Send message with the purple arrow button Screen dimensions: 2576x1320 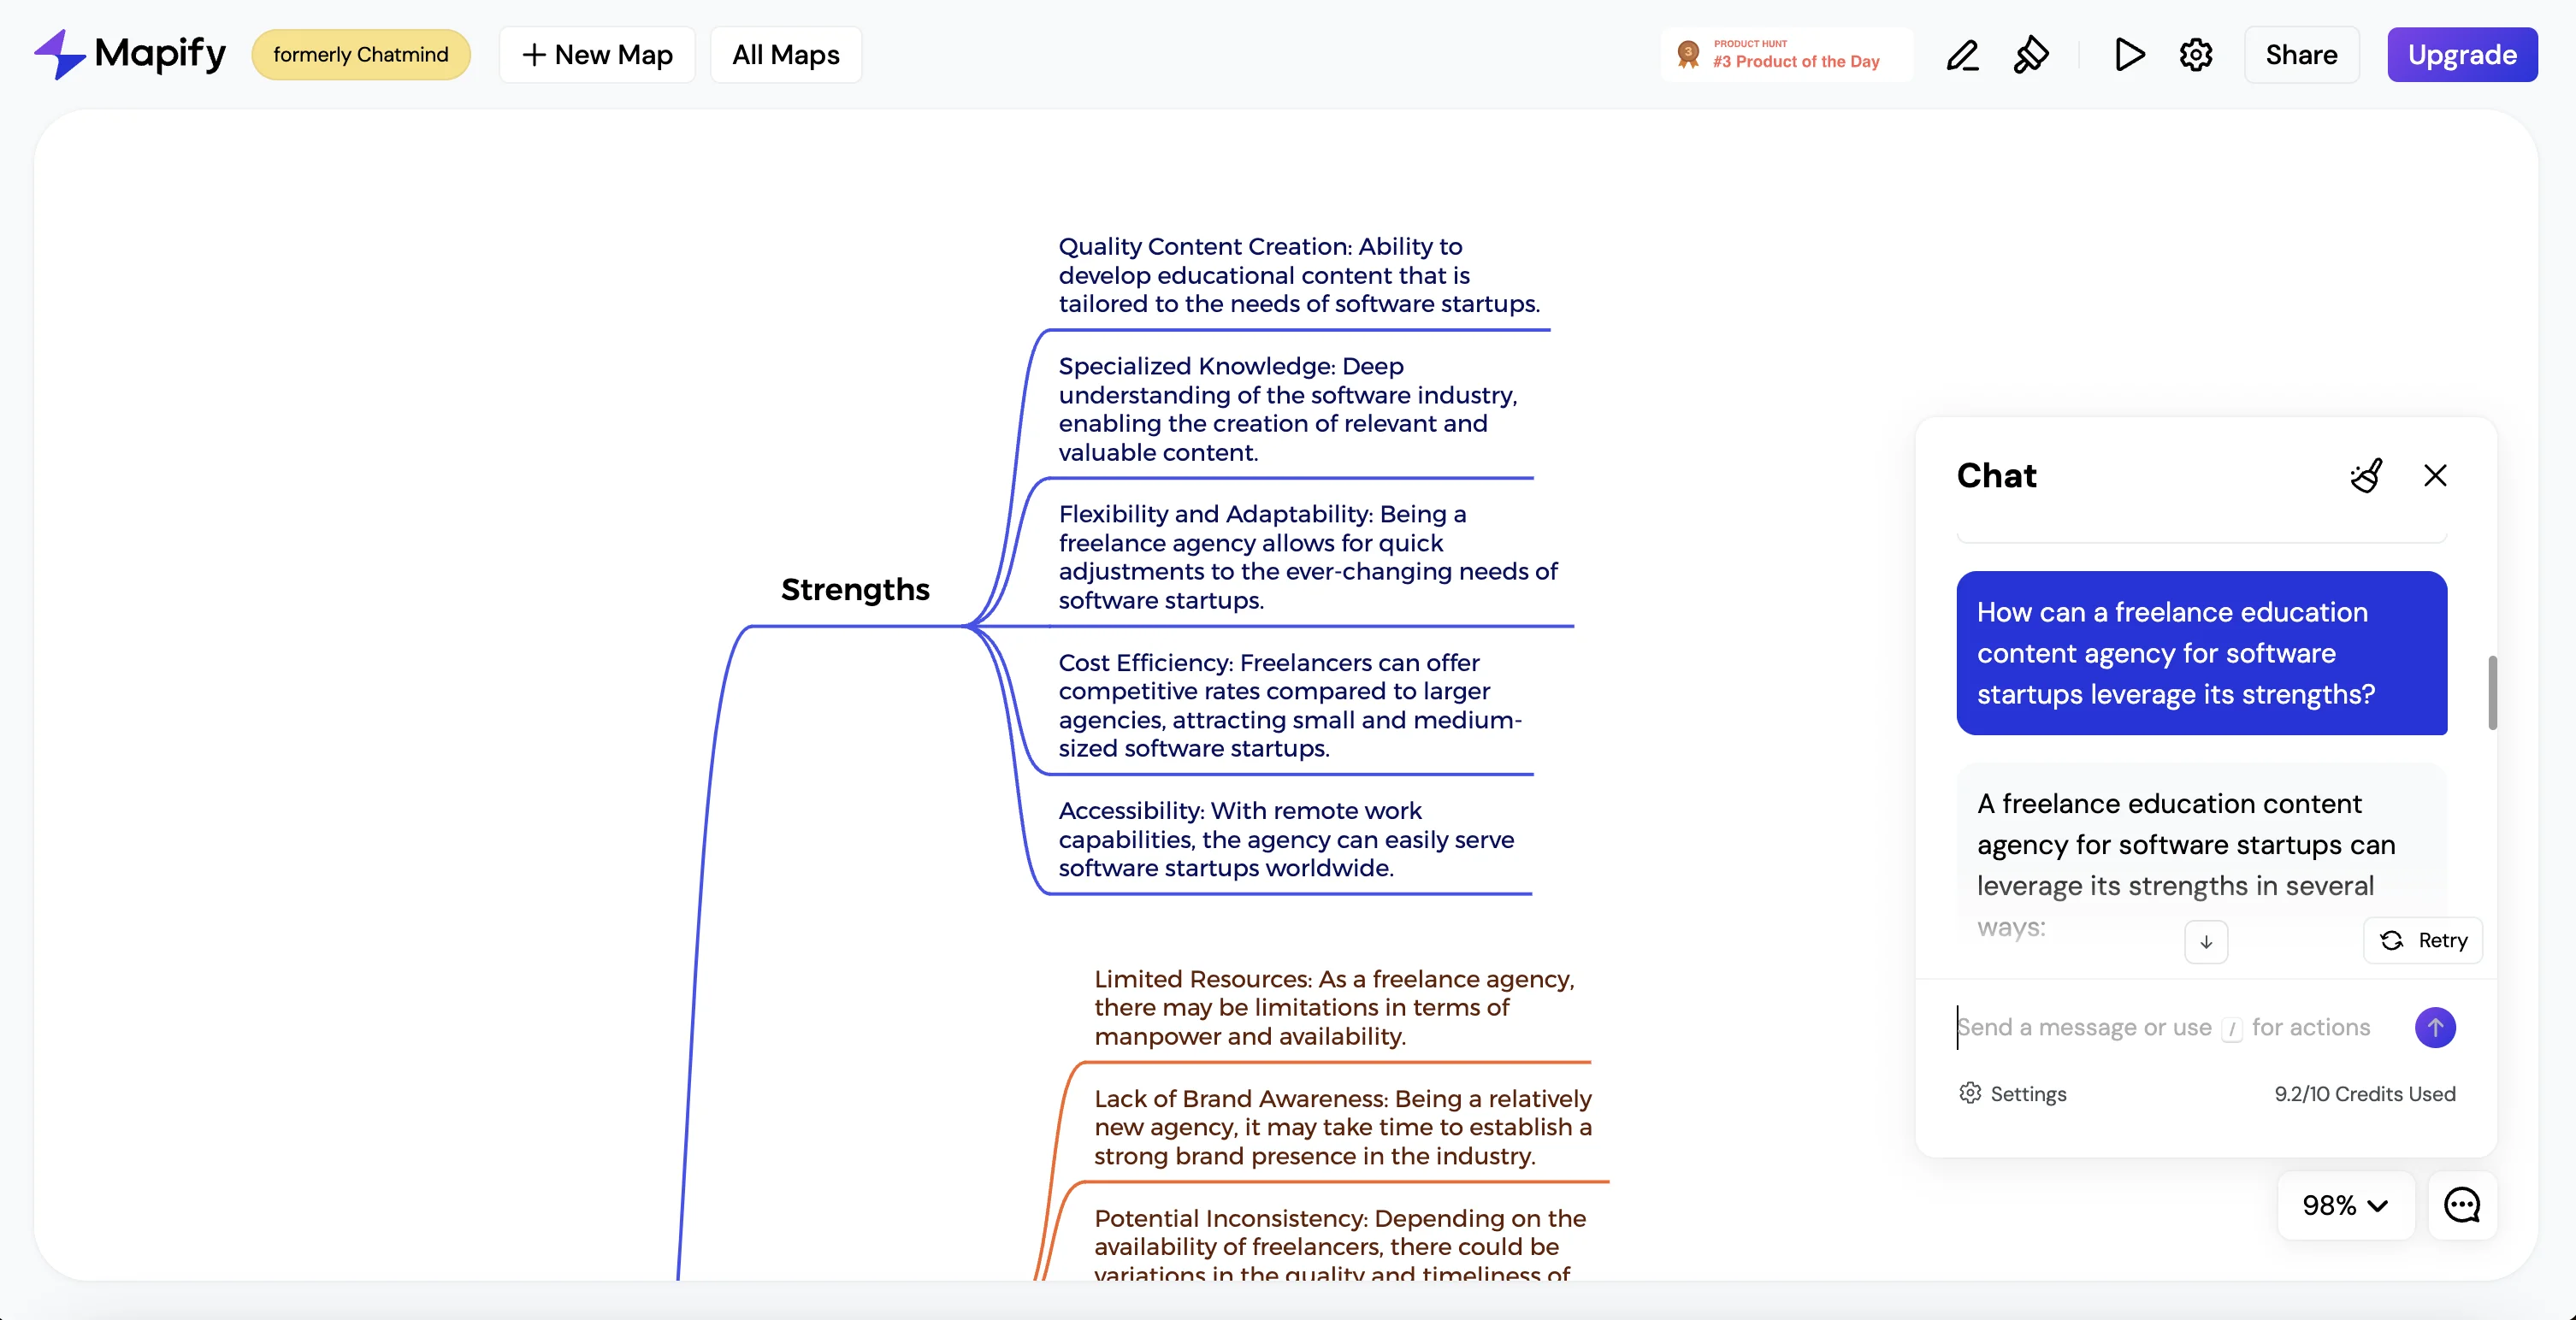(x=2434, y=1027)
